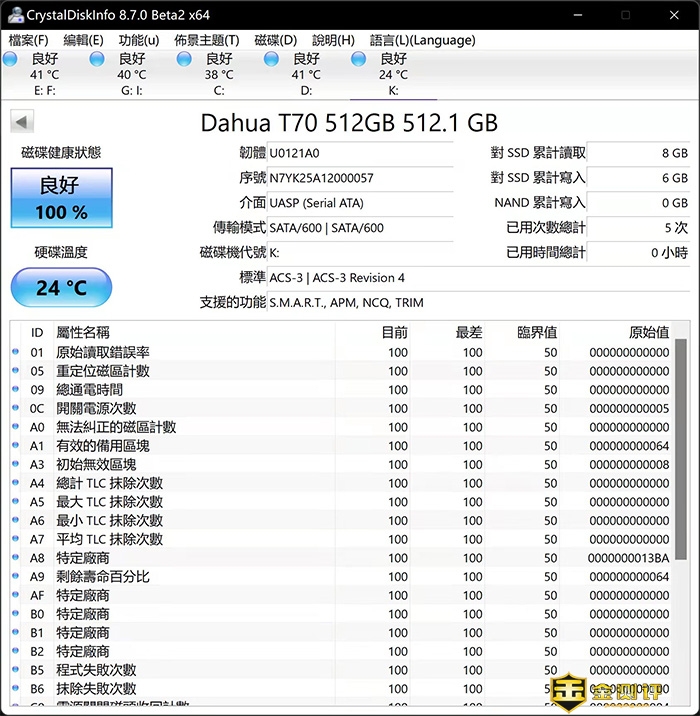Image resolution: width=700 pixels, height=716 pixels.
Task: Click status dot for attribute A9 row
Action: click(x=15, y=577)
